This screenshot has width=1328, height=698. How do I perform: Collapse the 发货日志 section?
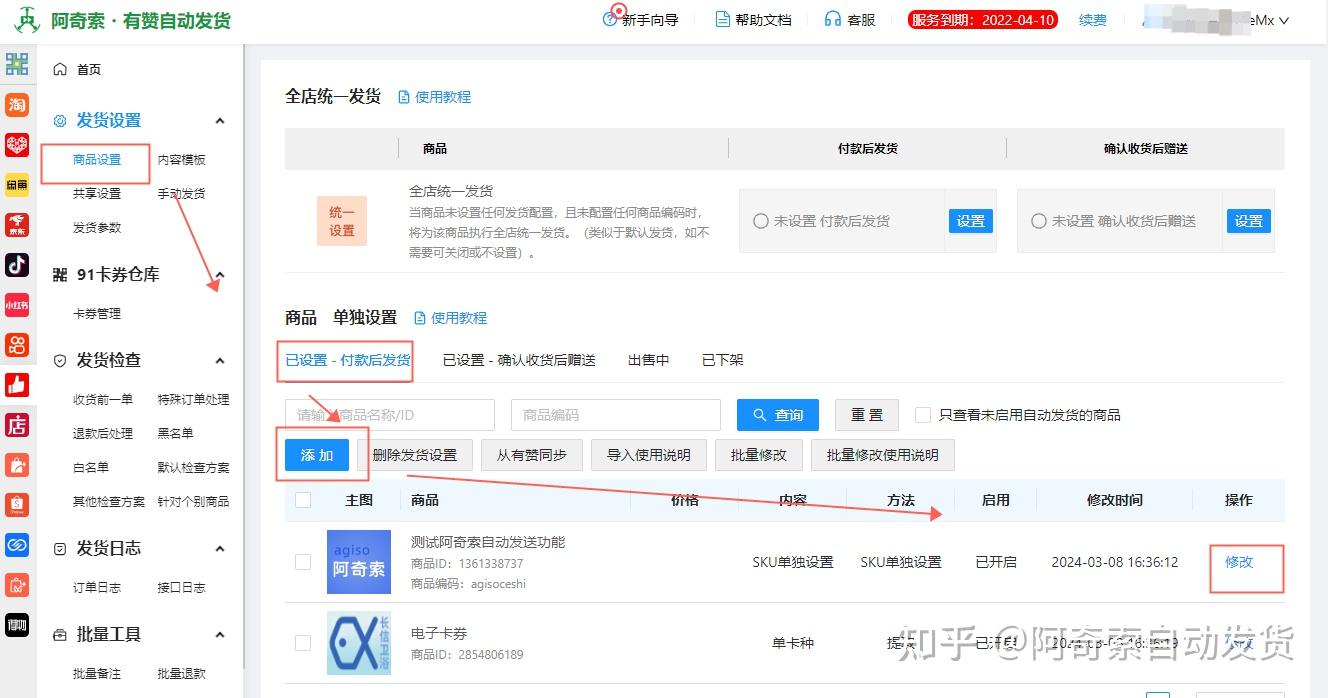(220, 549)
